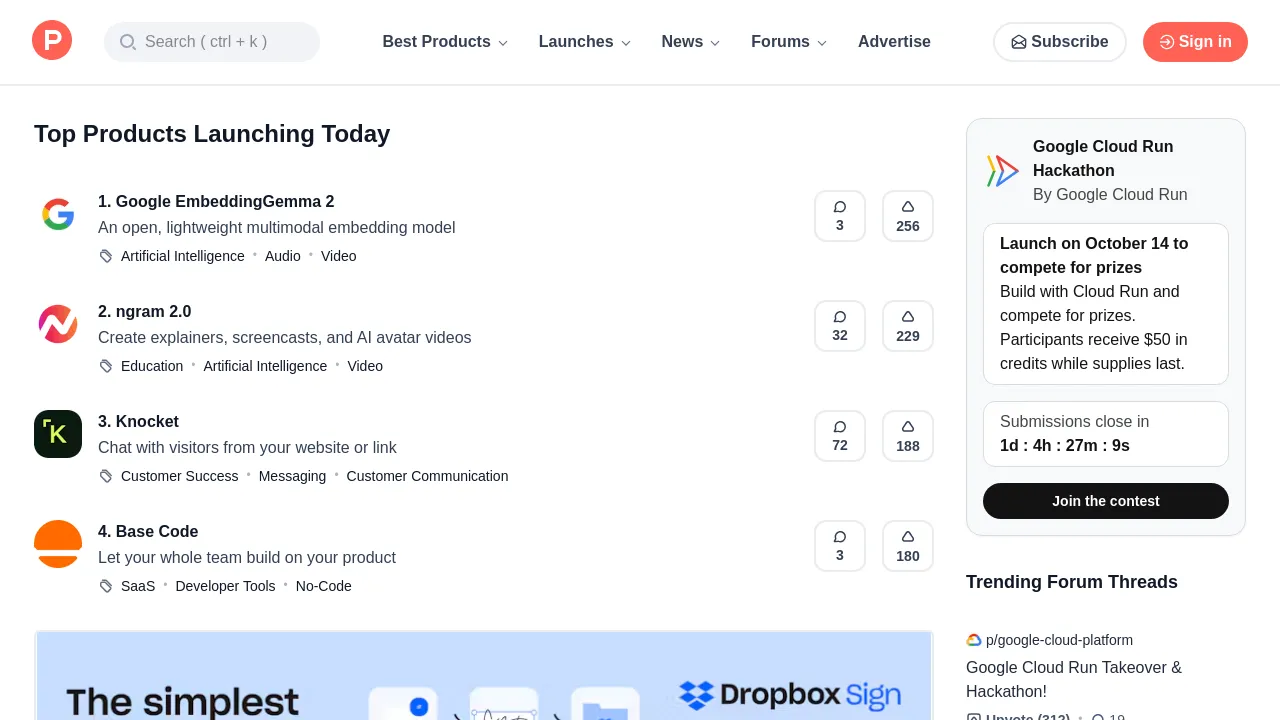Open the Google Cloud Run Hackathon heading

pyautogui.click(x=1103, y=158)
